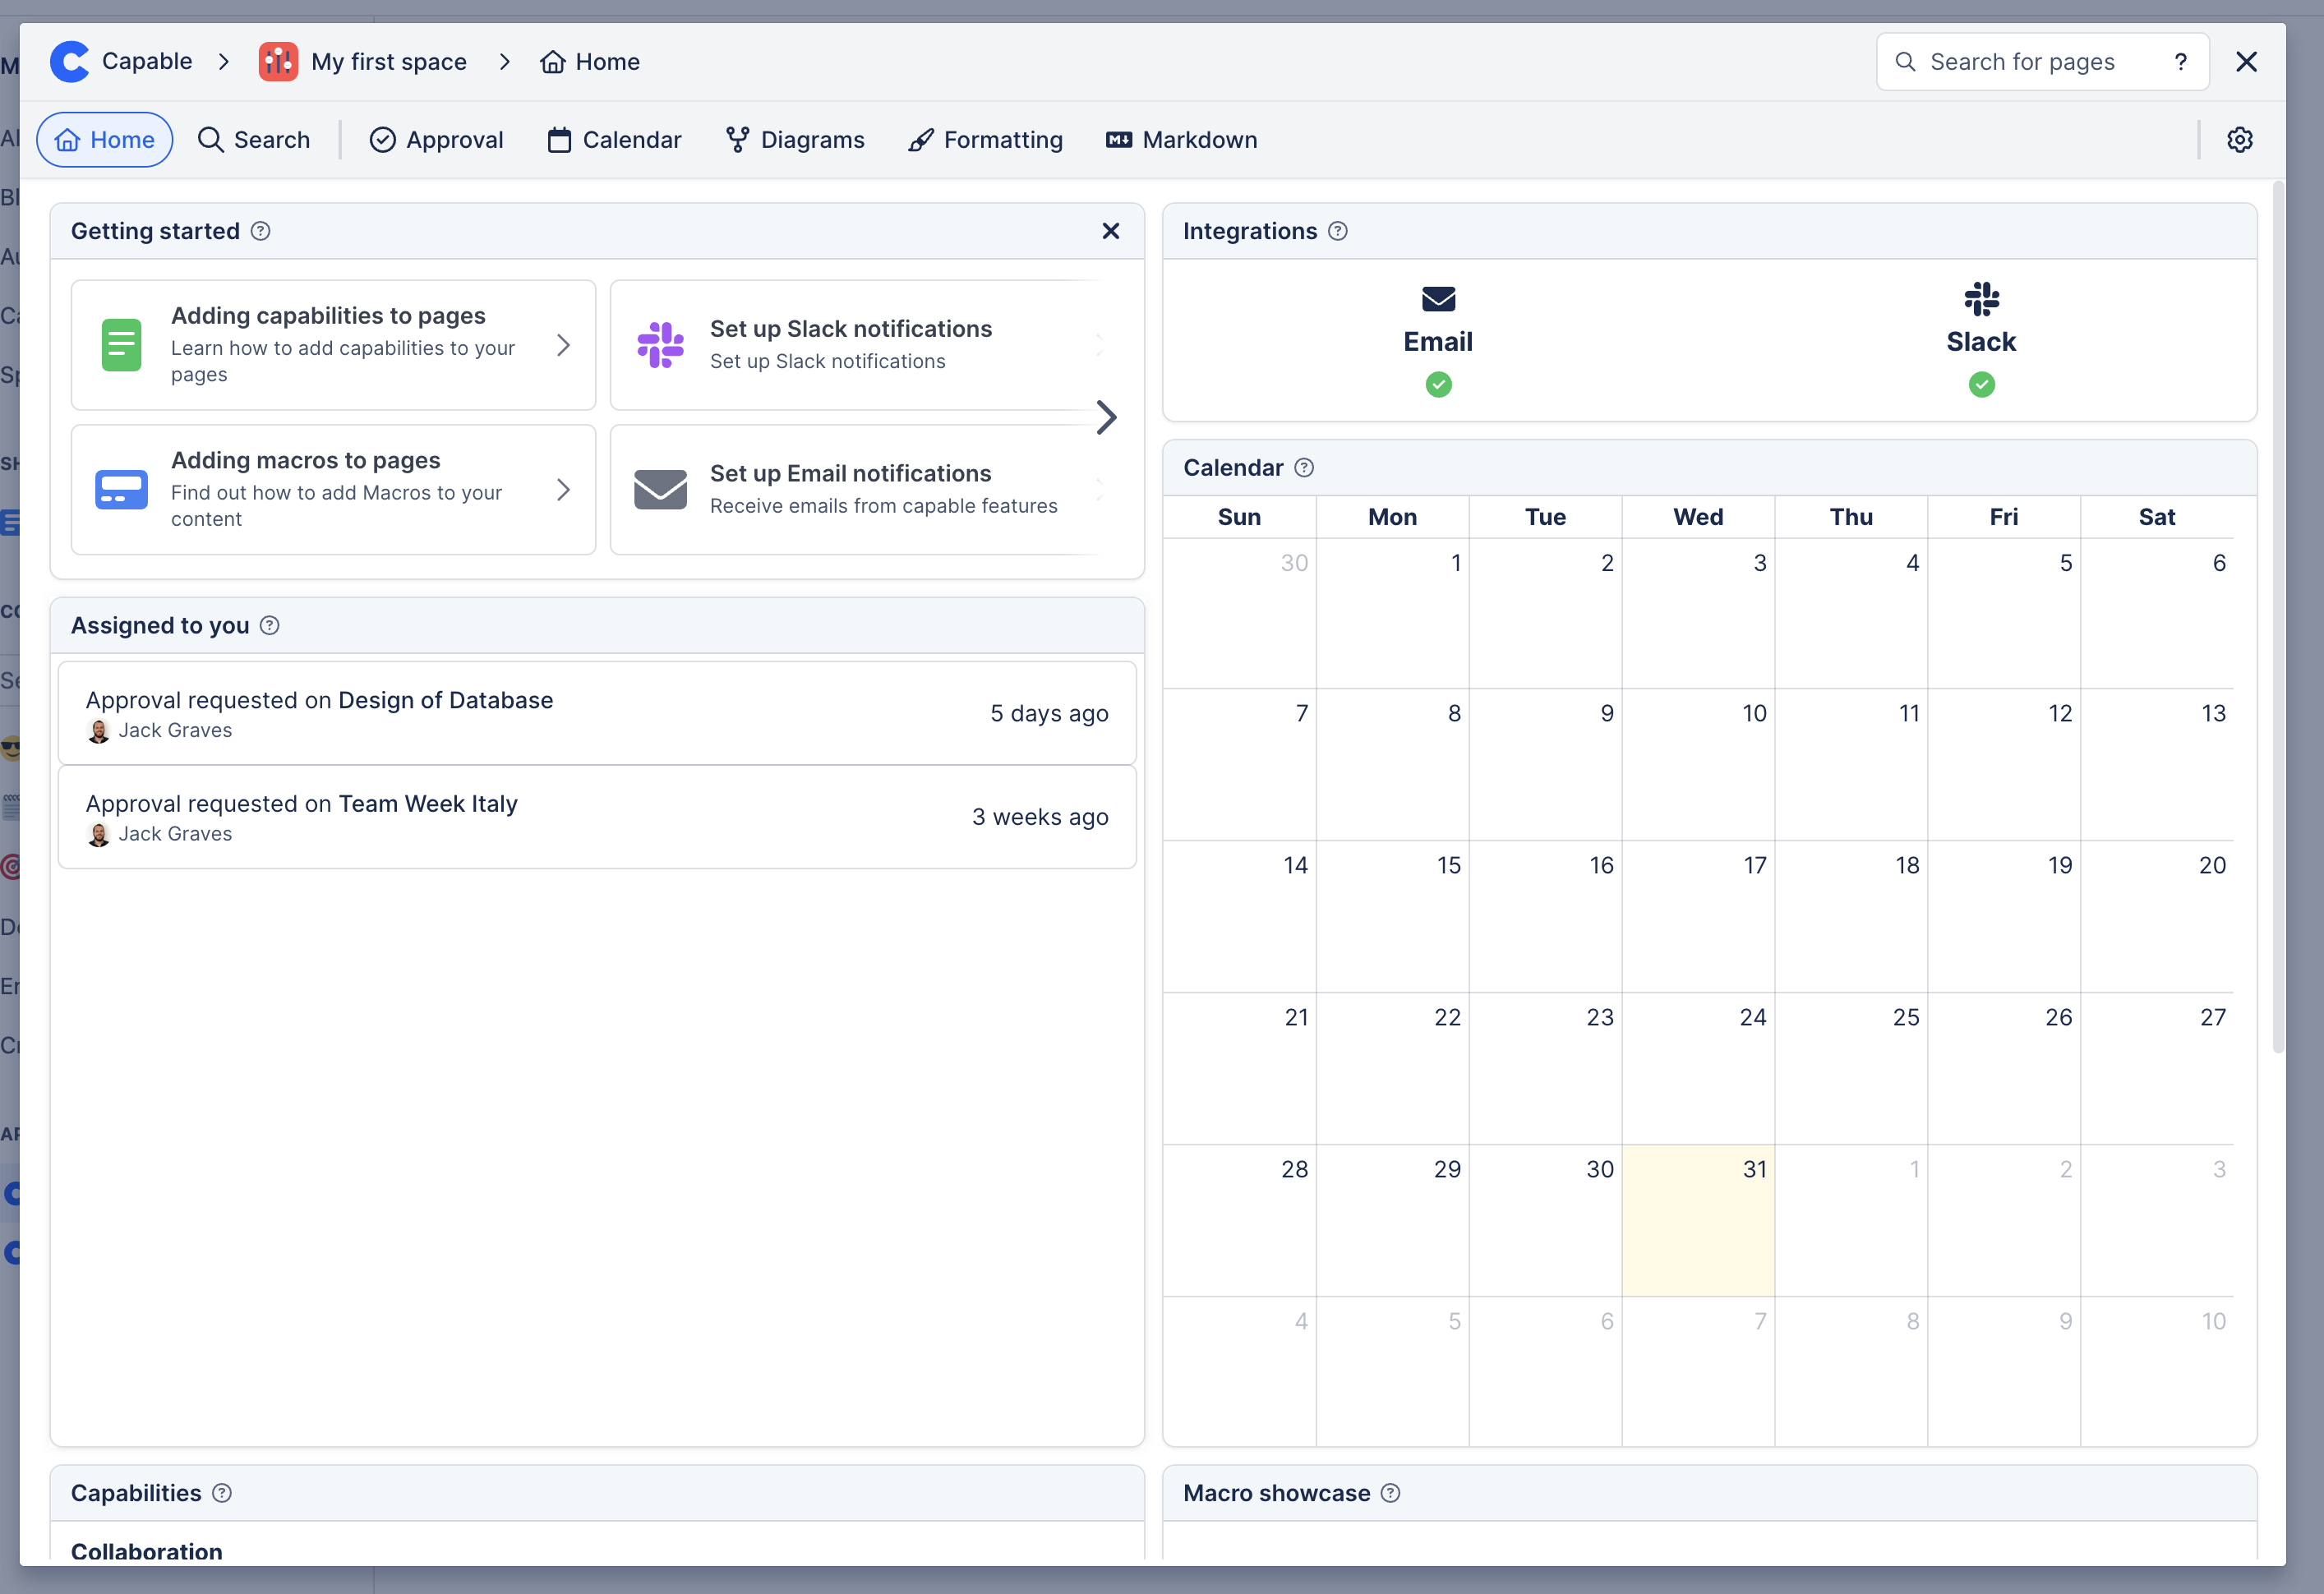The height and width of the screenshot is (1594, 2324).
Task: Open My first space icon
Action: [278, 62]
